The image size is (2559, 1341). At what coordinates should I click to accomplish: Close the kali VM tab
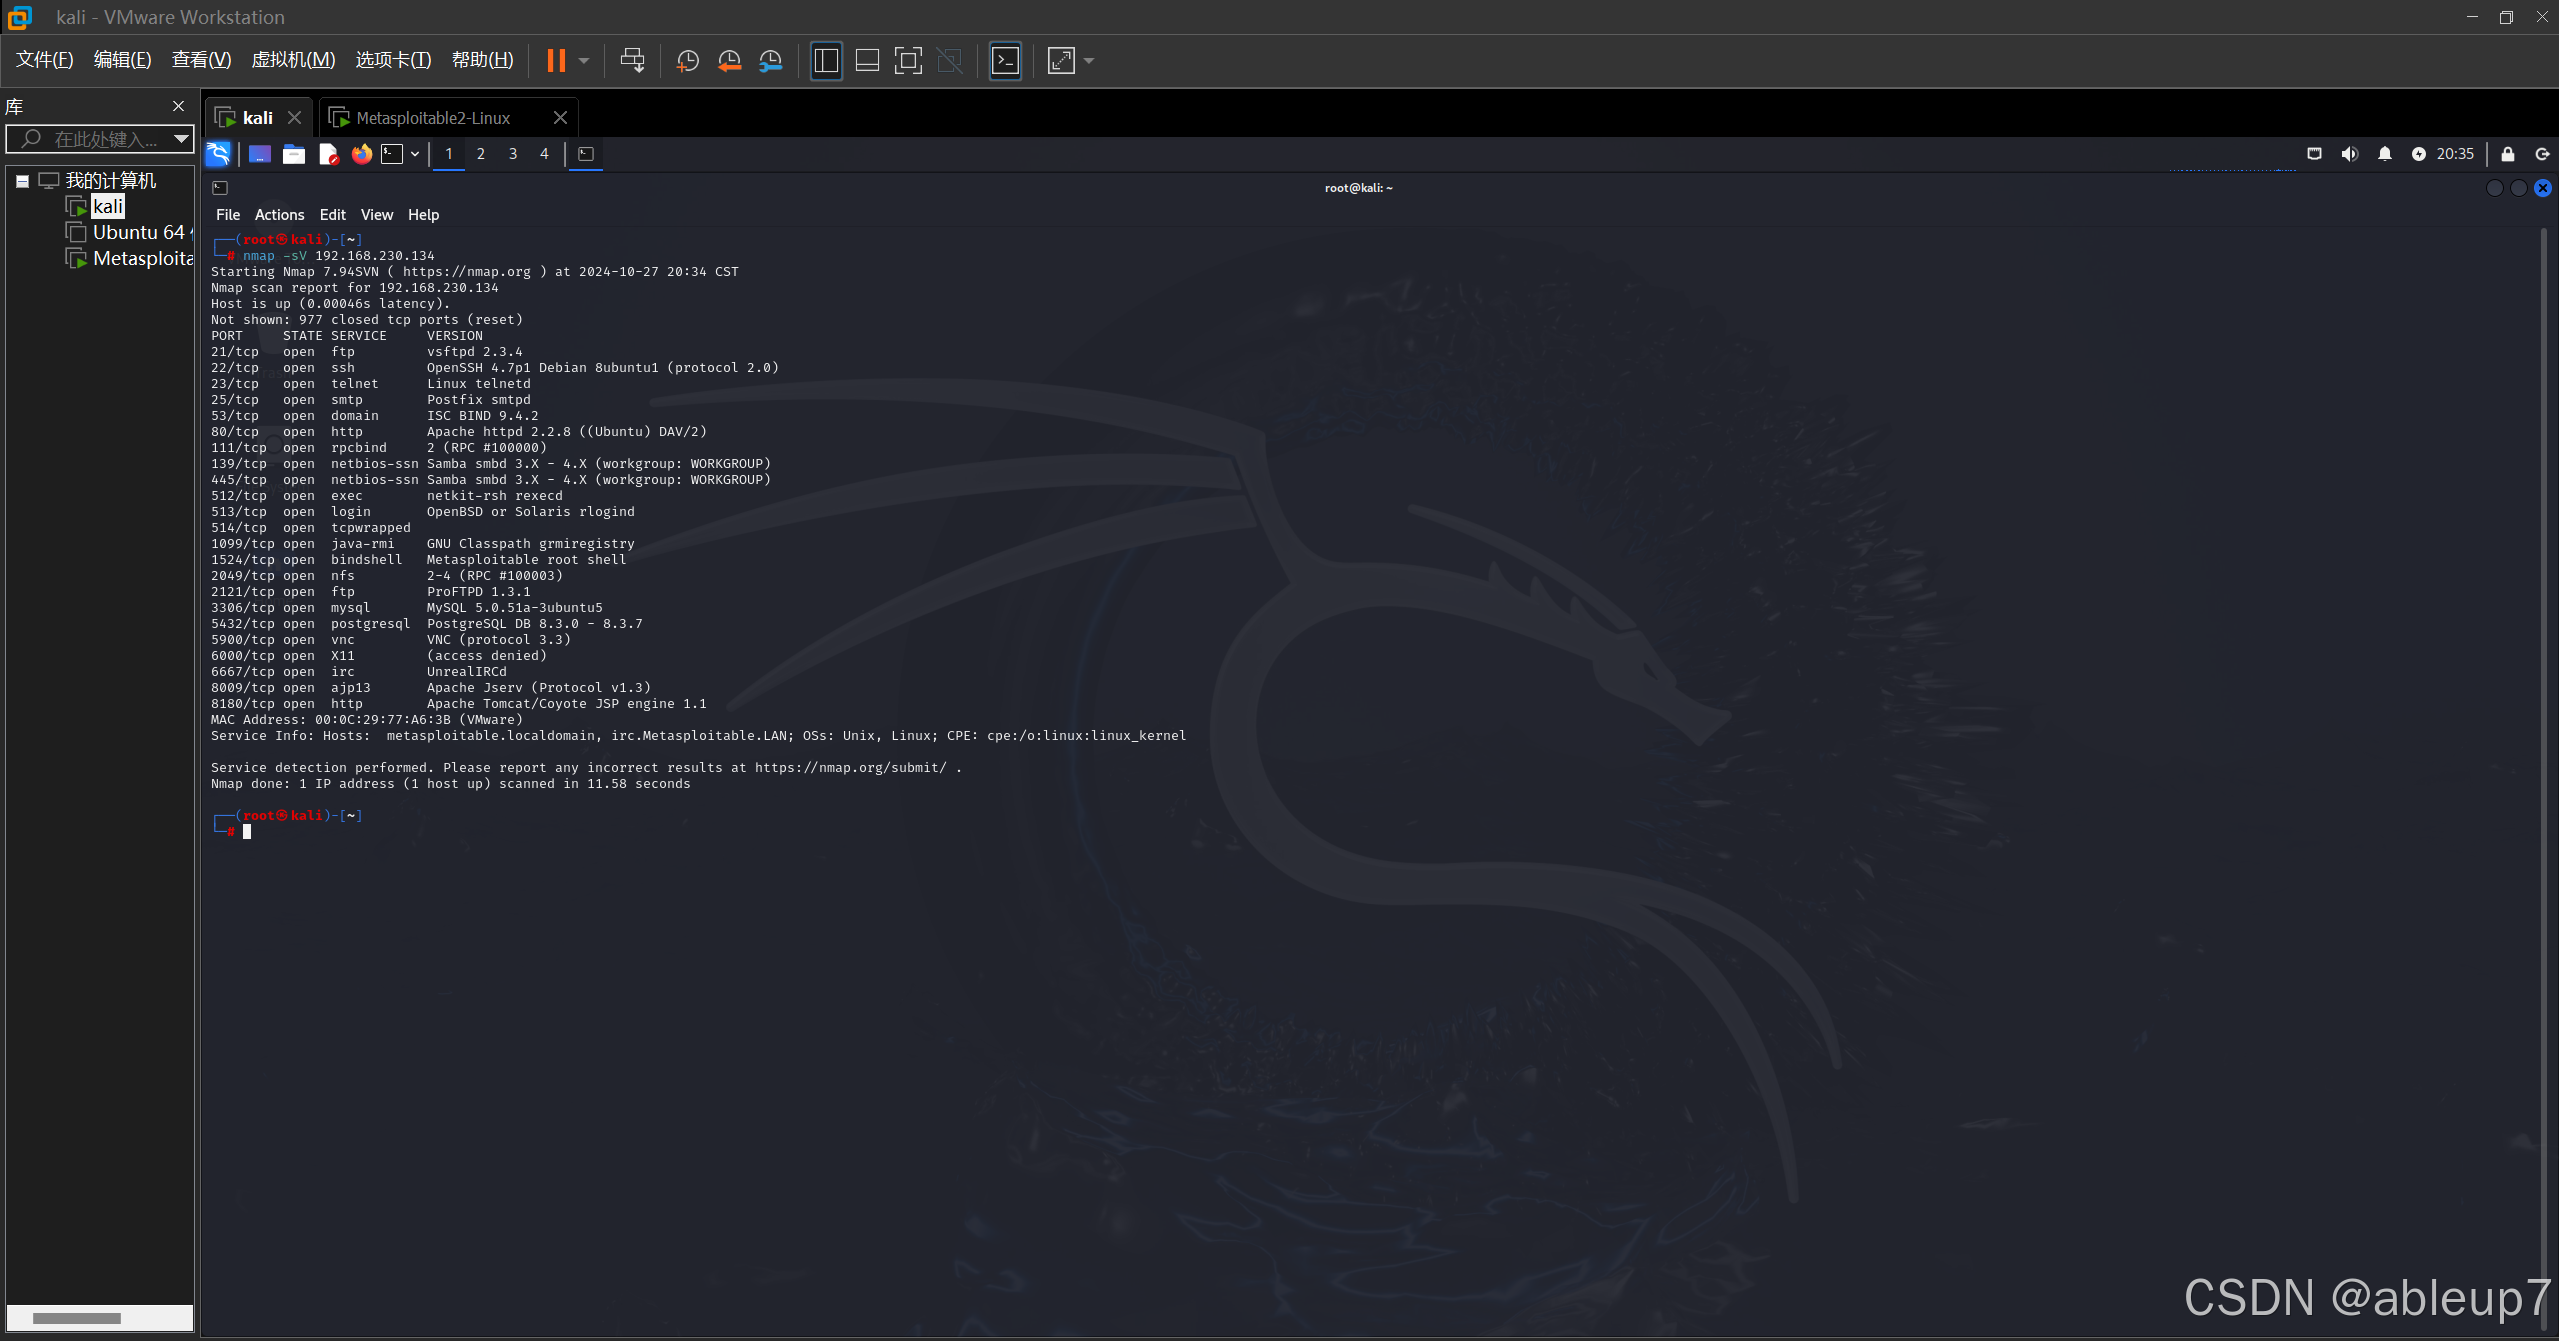click(x=294, y=118)
